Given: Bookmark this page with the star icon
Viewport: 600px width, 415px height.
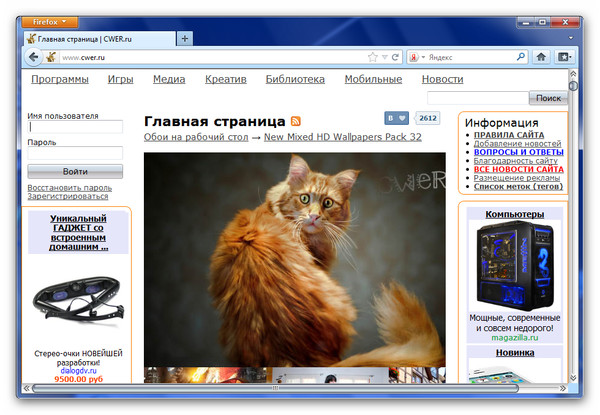Looking at the screenshot, I should coord(372,57).
